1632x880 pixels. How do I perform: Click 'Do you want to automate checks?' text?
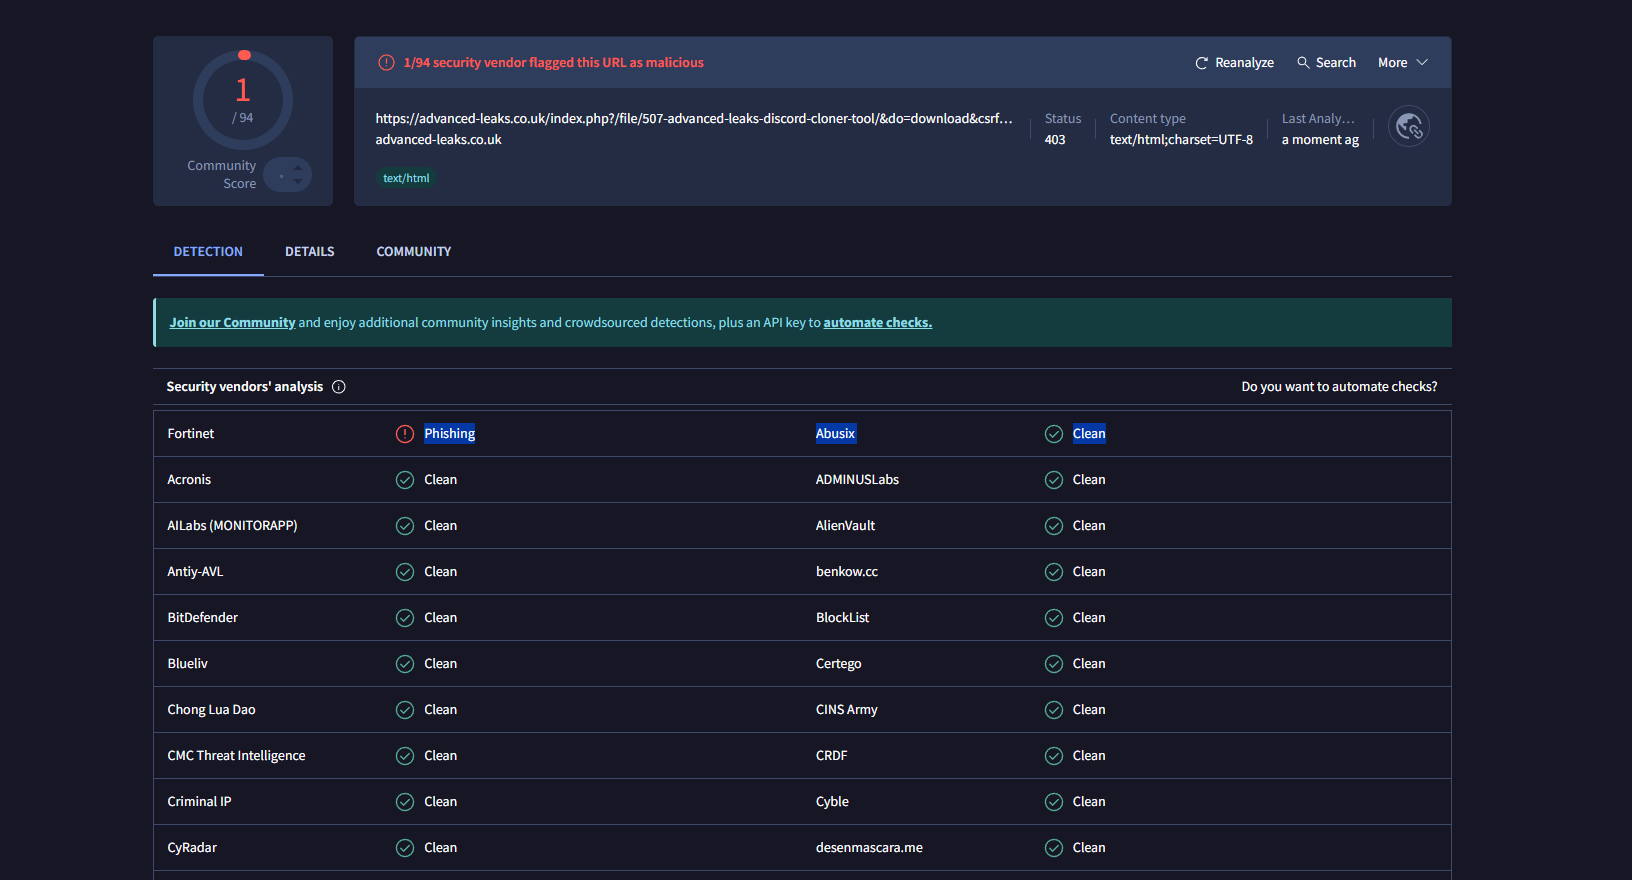tap(1339, 387)
